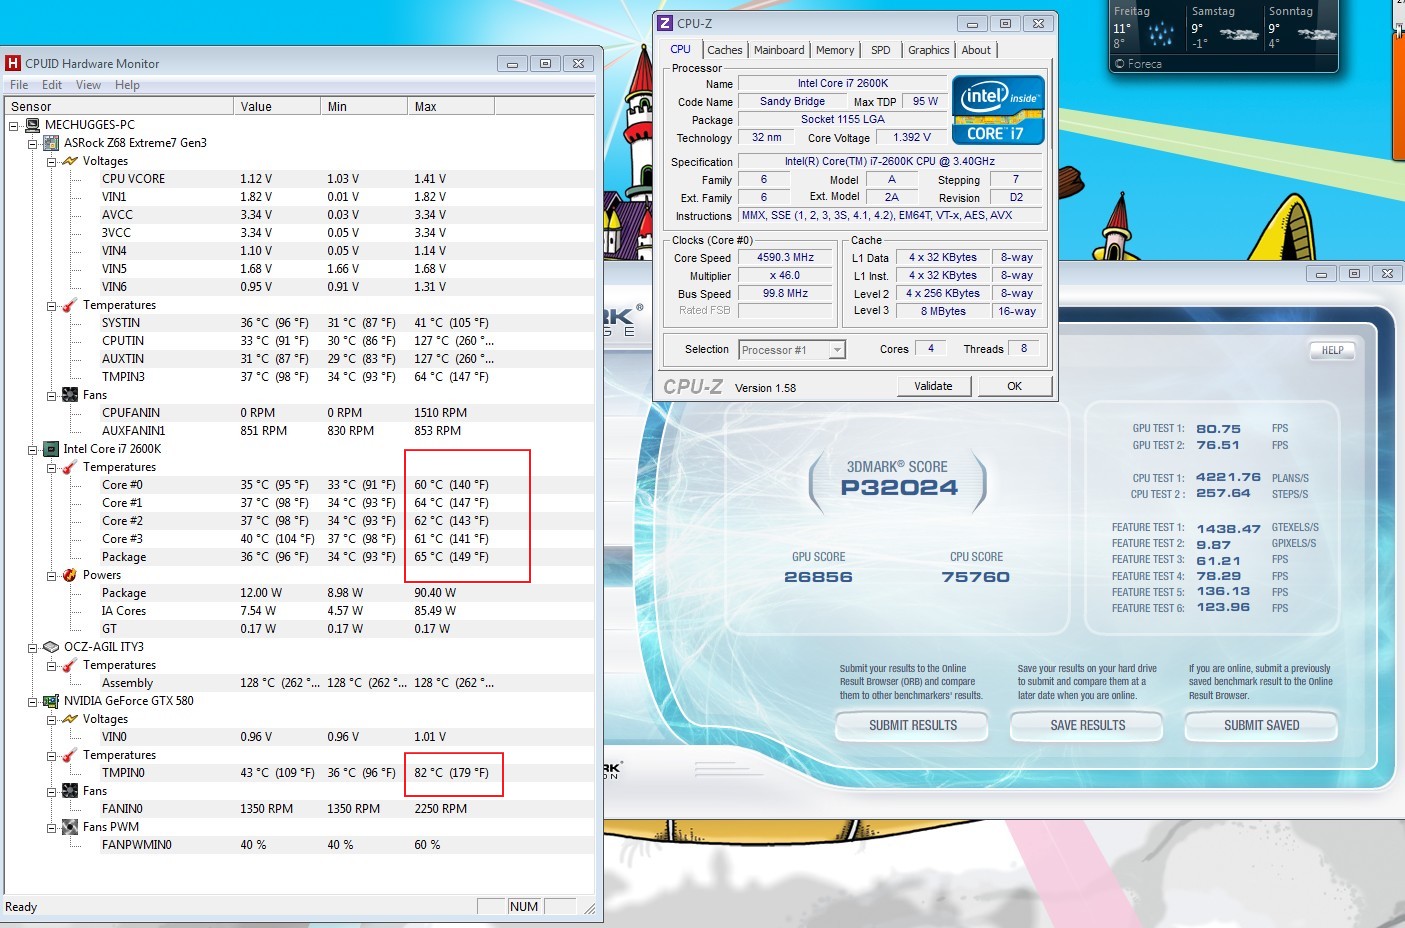The image size is (1405, 928).
Task: Click the OK button in CPU-Z
Action: [1014, 386]
